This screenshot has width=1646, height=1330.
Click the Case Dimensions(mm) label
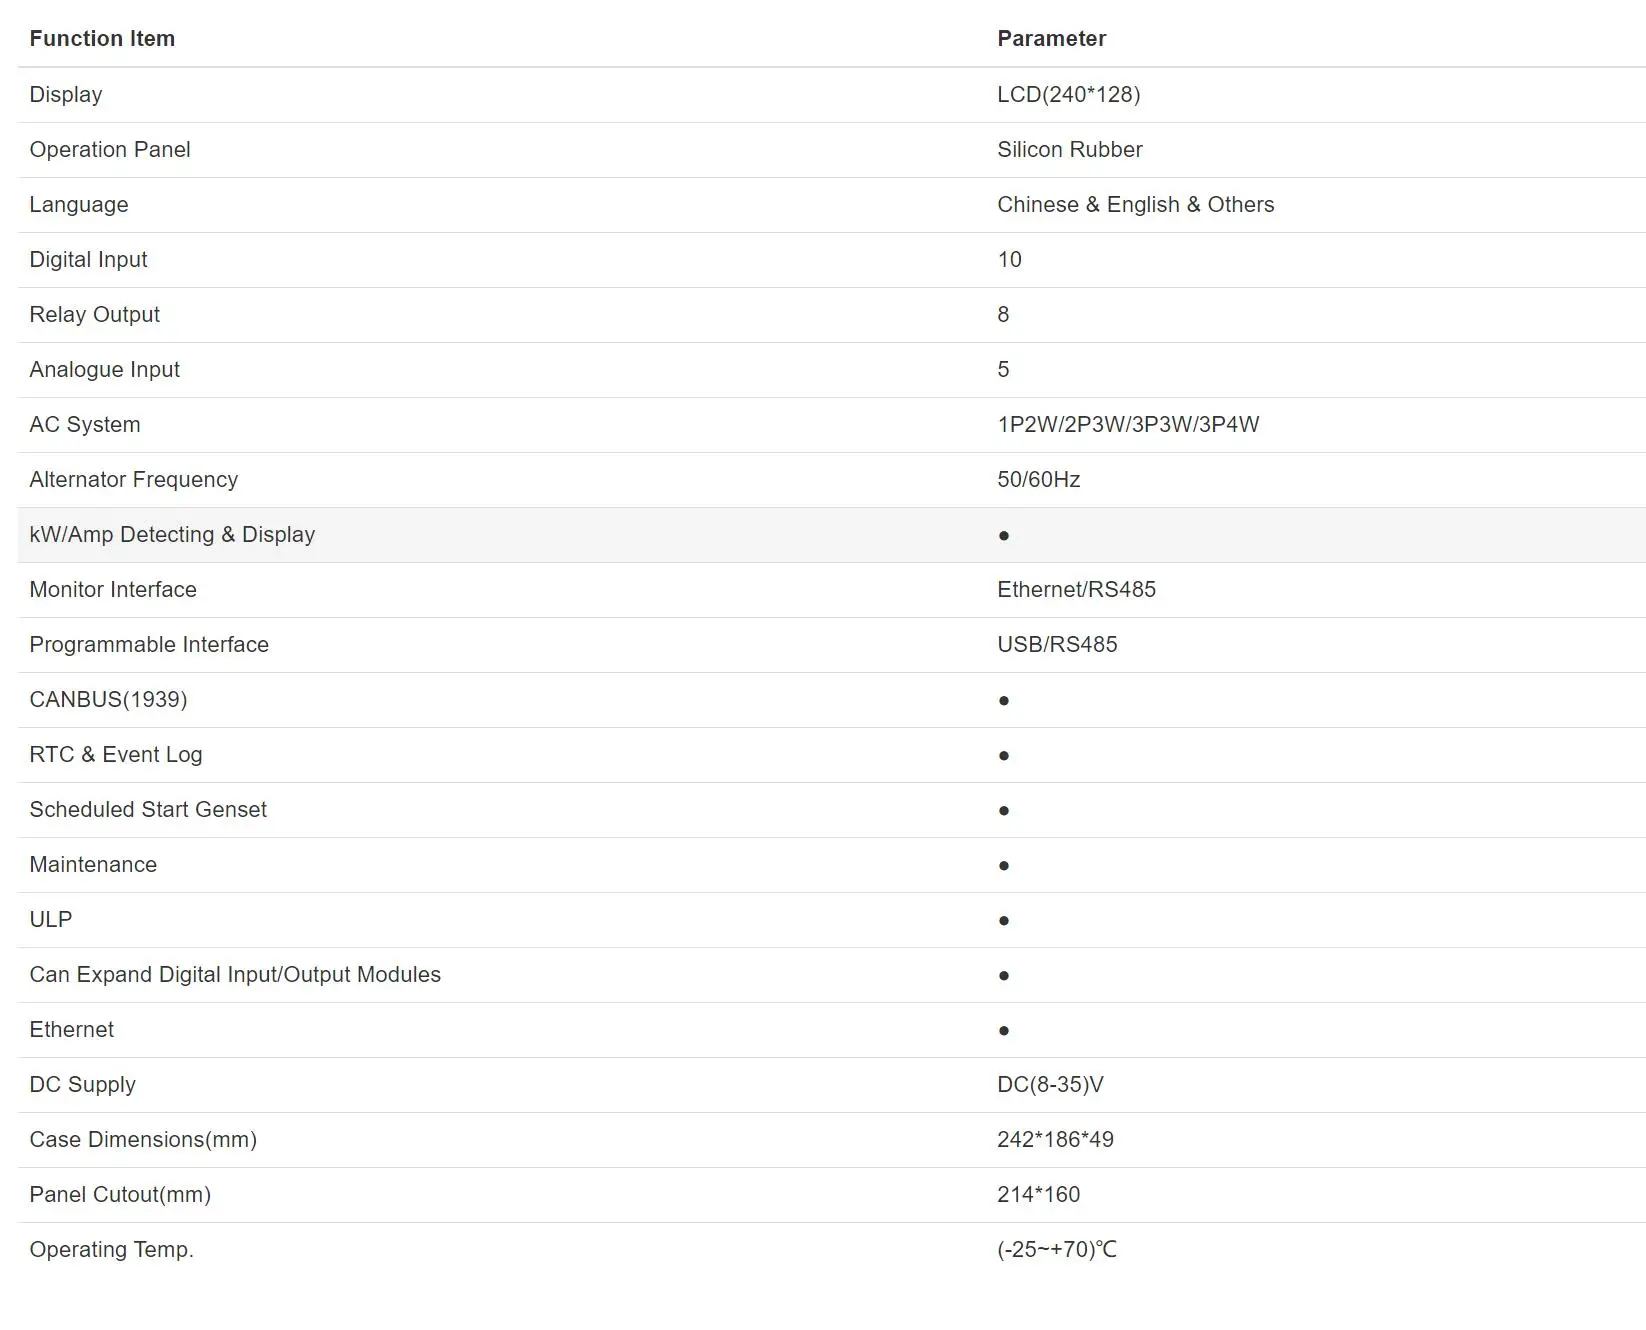point(143,1140)
